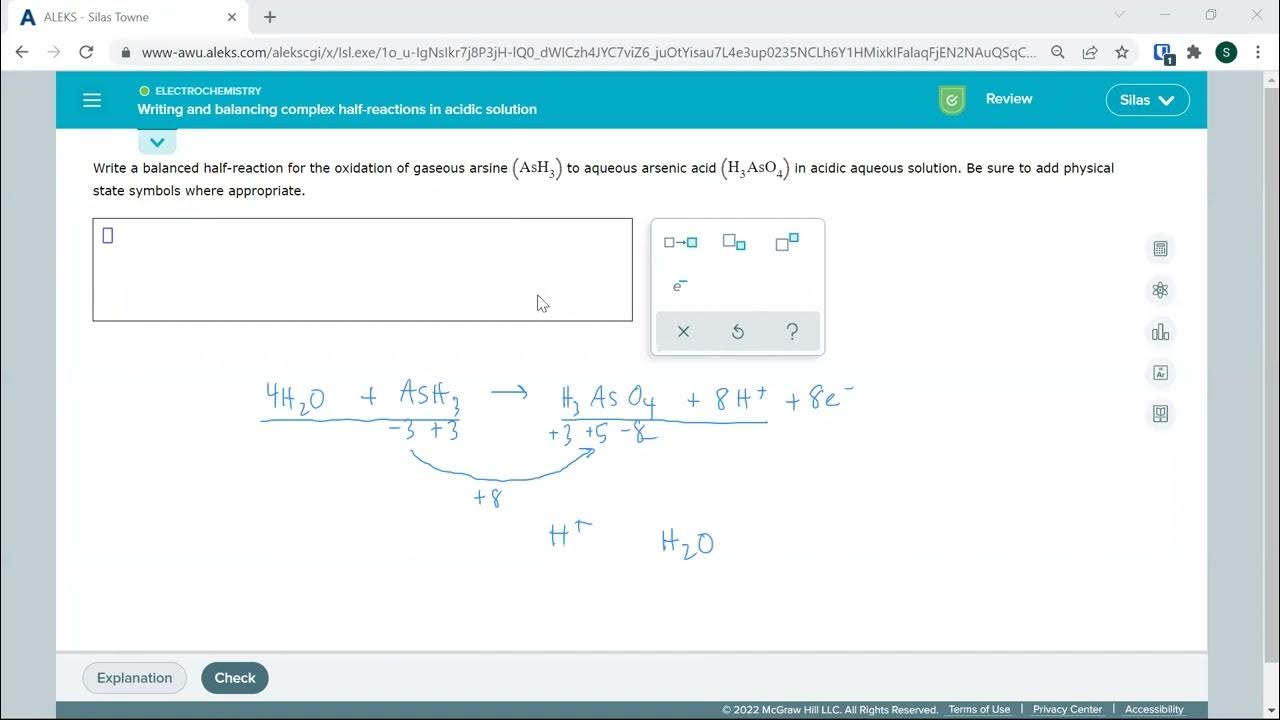Open the Chrome profile avatar S
This screenshot has height=720, width=1280.
(1226, 53)
